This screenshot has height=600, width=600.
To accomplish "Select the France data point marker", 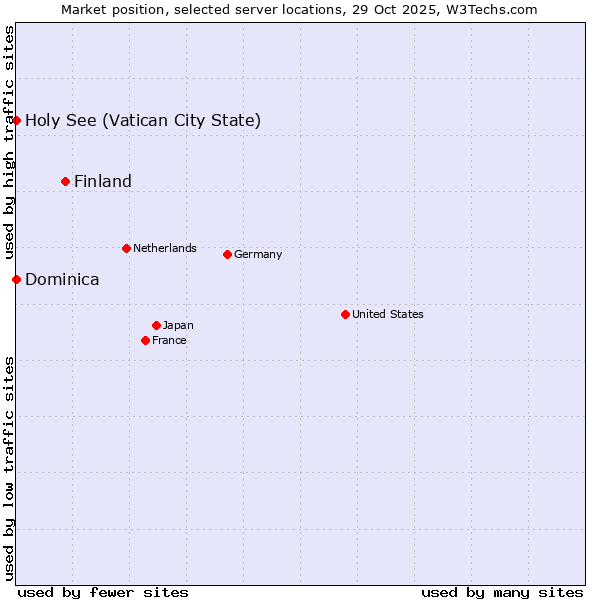I will pos(146,340).
